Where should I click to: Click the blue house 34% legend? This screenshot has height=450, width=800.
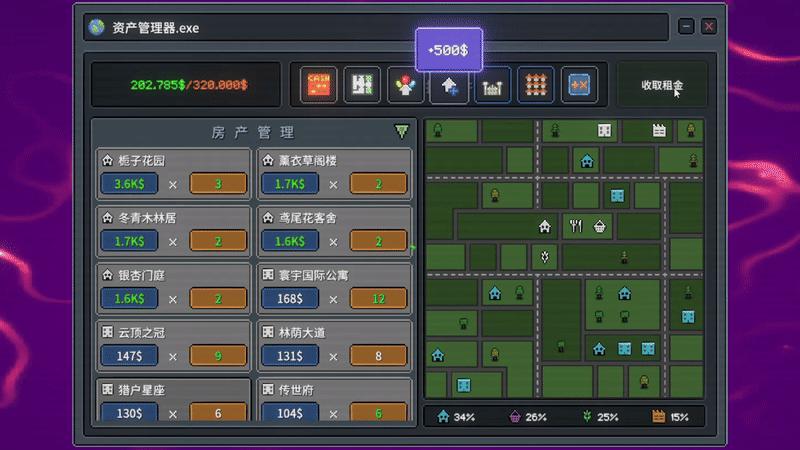pos(456,416)
